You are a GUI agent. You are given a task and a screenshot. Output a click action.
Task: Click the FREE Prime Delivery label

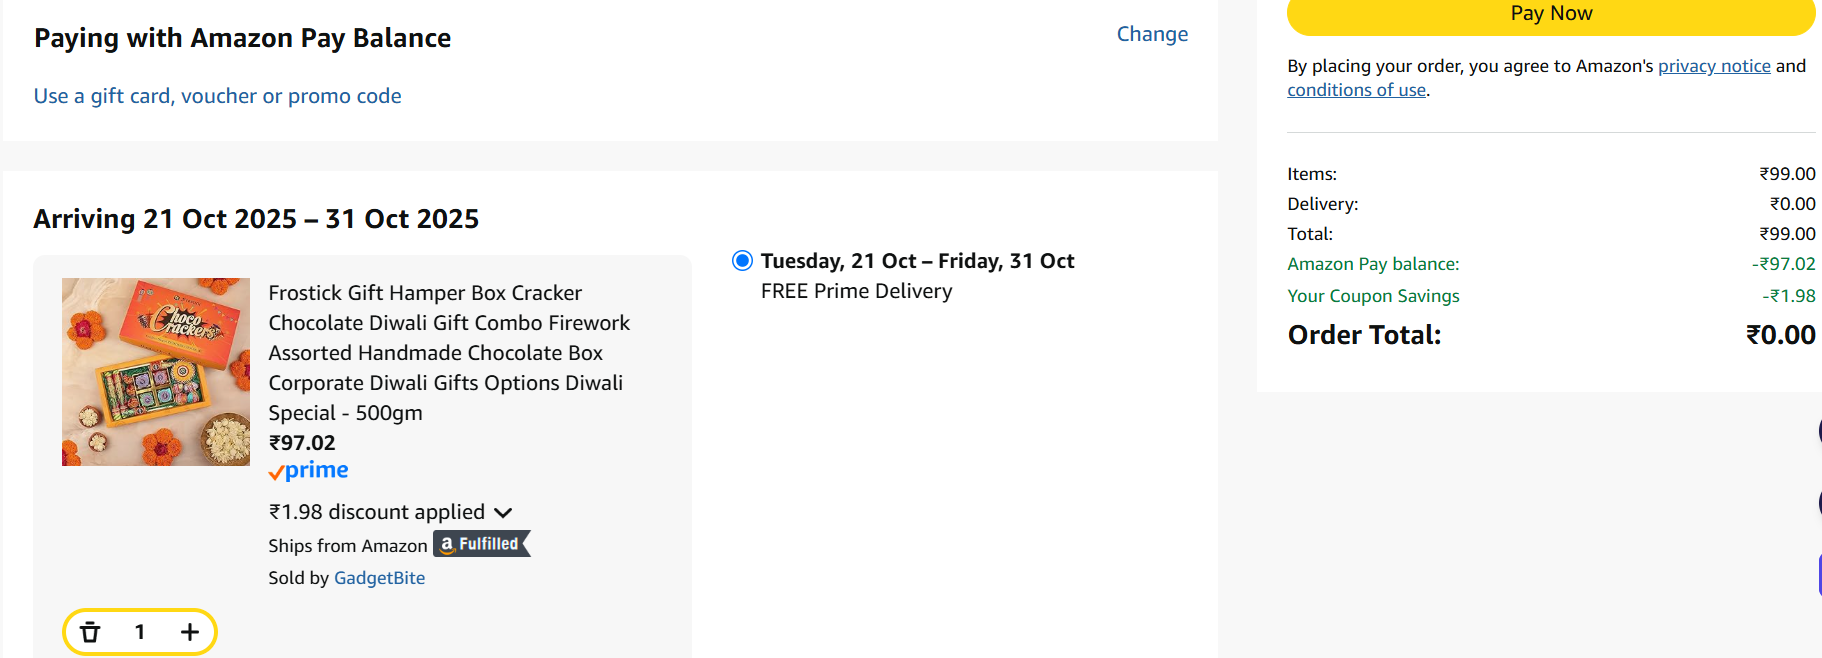tap(856, 291)
